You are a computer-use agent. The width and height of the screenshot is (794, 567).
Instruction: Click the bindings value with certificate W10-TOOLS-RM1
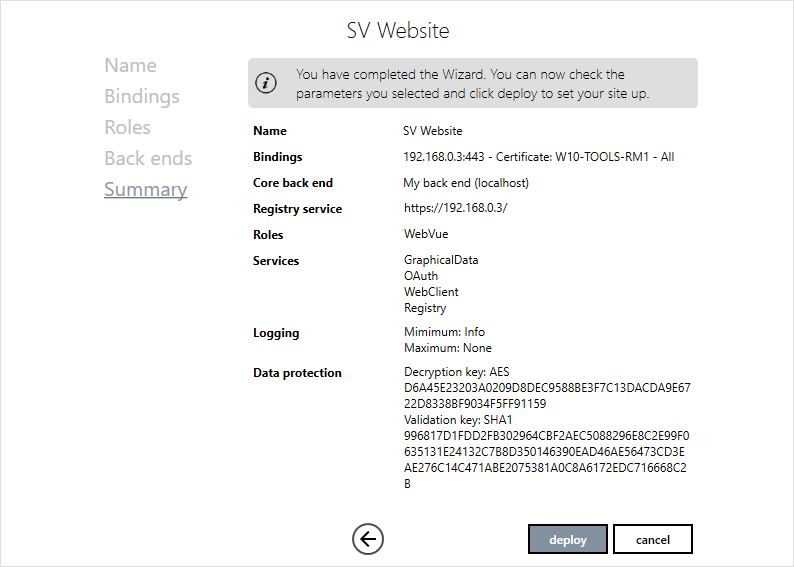point(538,157)
